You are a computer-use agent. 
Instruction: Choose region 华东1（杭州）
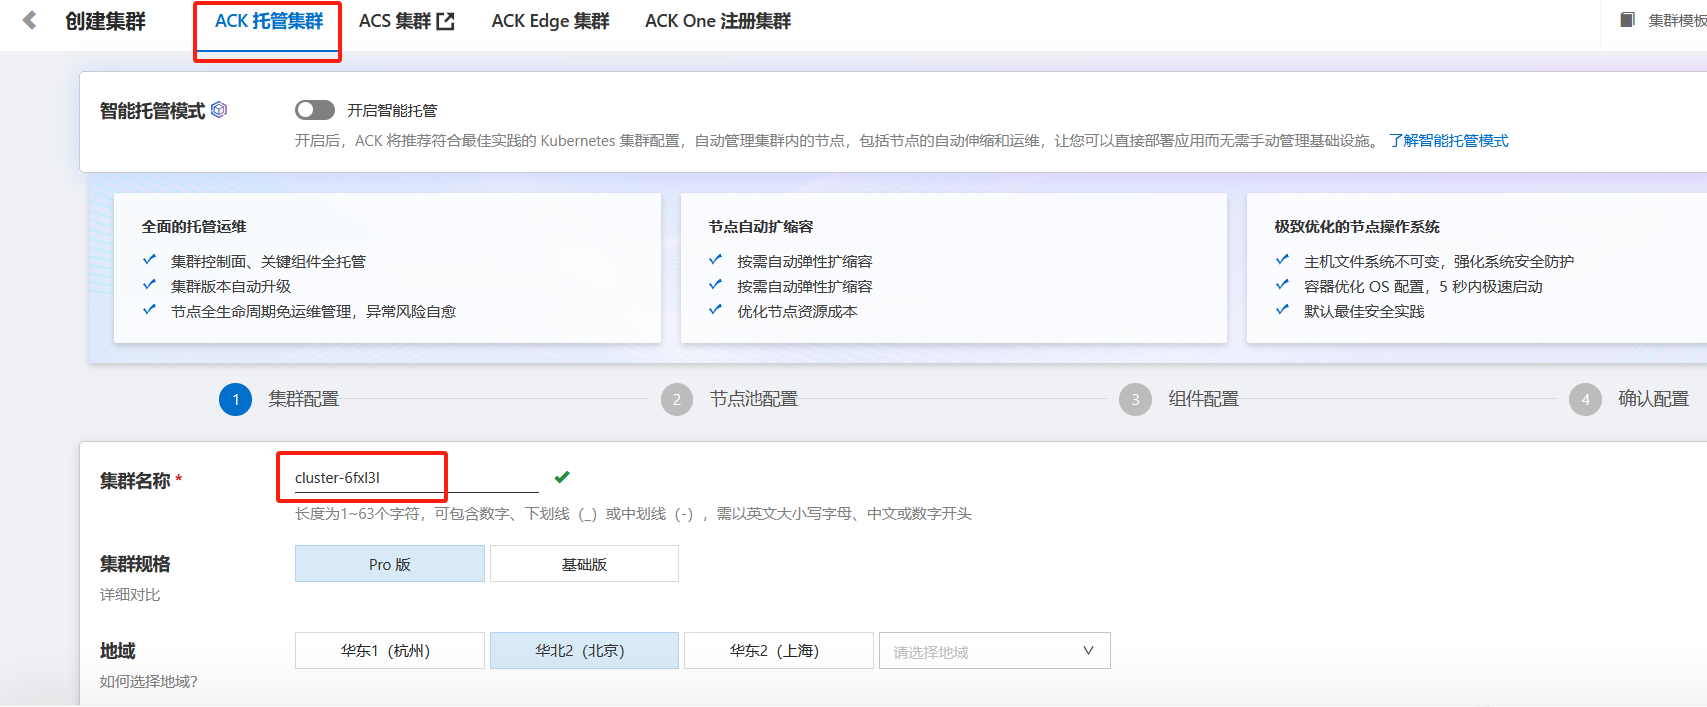click(x=390, y=651)
